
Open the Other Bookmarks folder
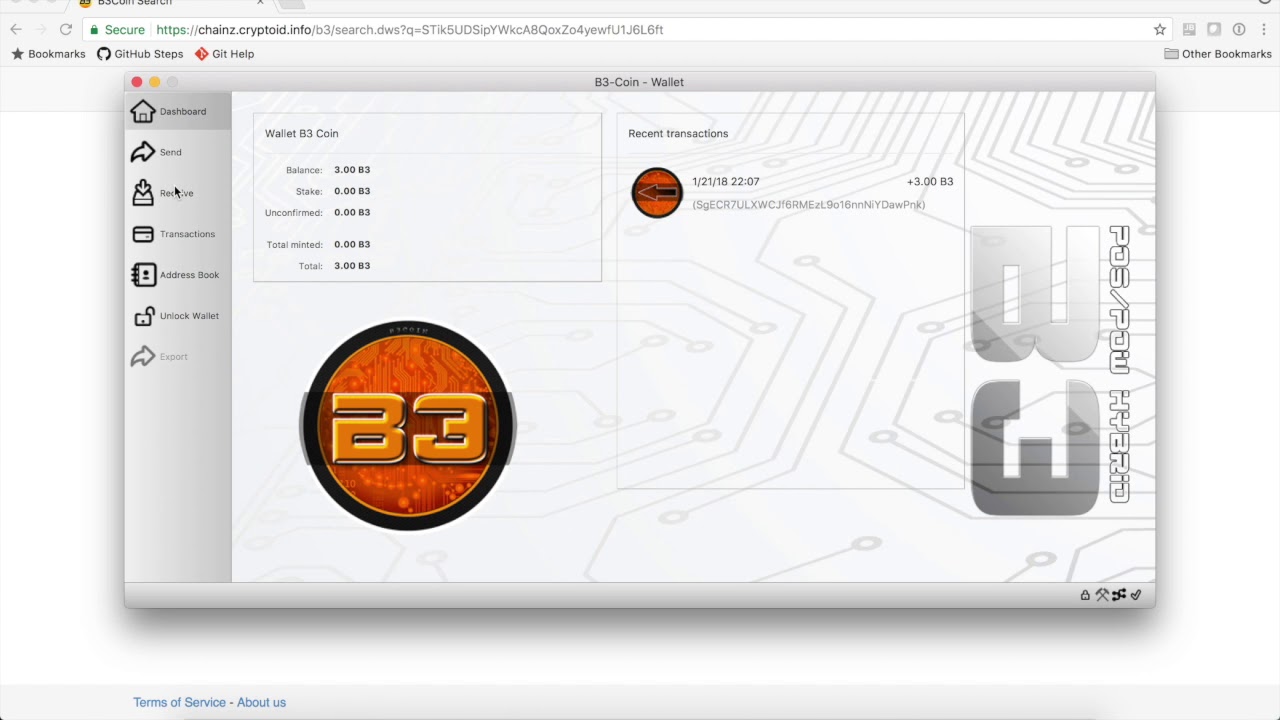(x=1218, y=54)
